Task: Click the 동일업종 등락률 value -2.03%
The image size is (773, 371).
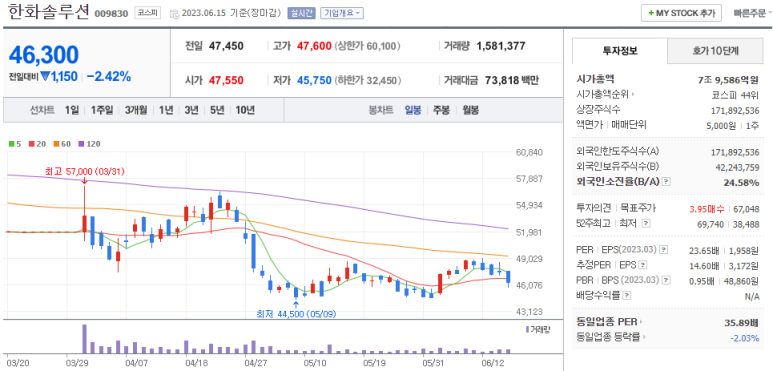Action: (x=744, y=338)
